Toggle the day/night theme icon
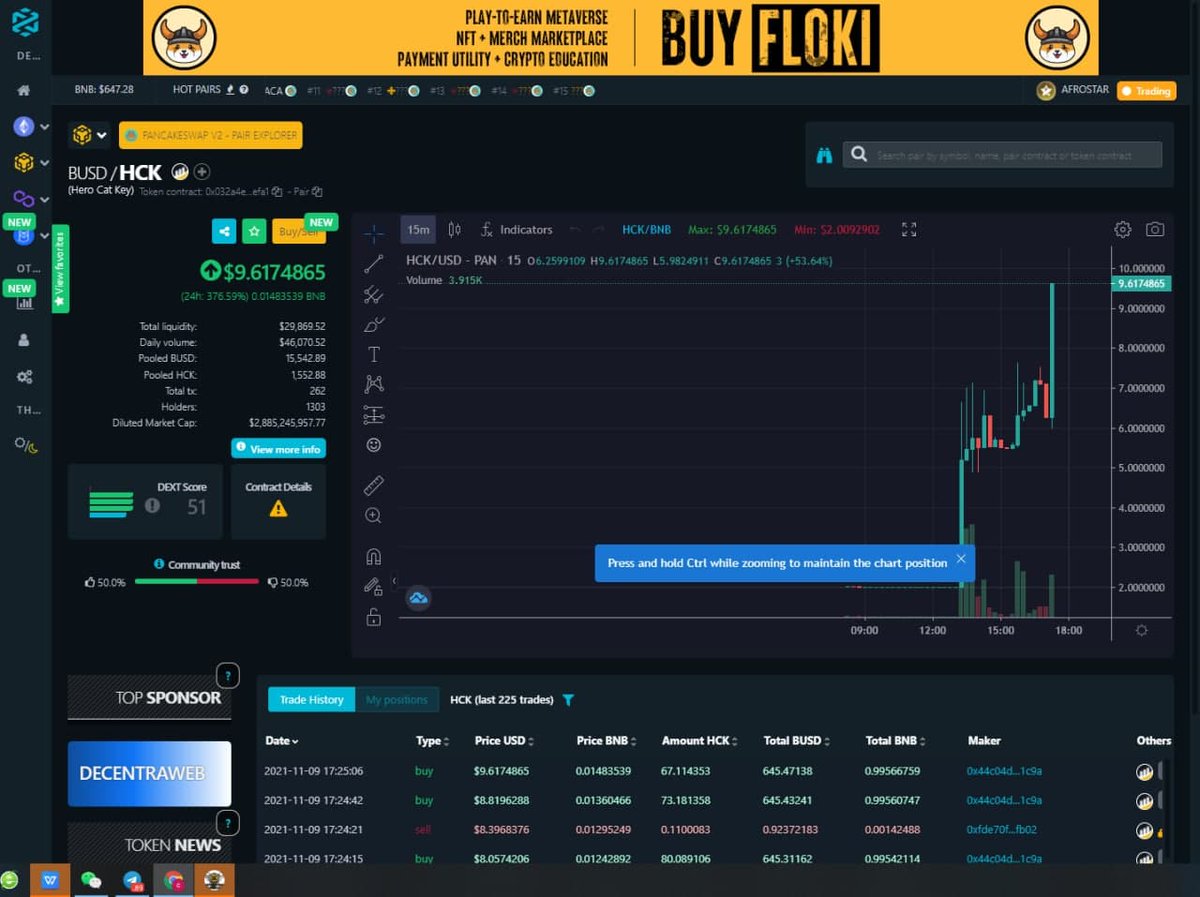The image size is (1200, 897). pyautogui.click(x=25, y=445)
